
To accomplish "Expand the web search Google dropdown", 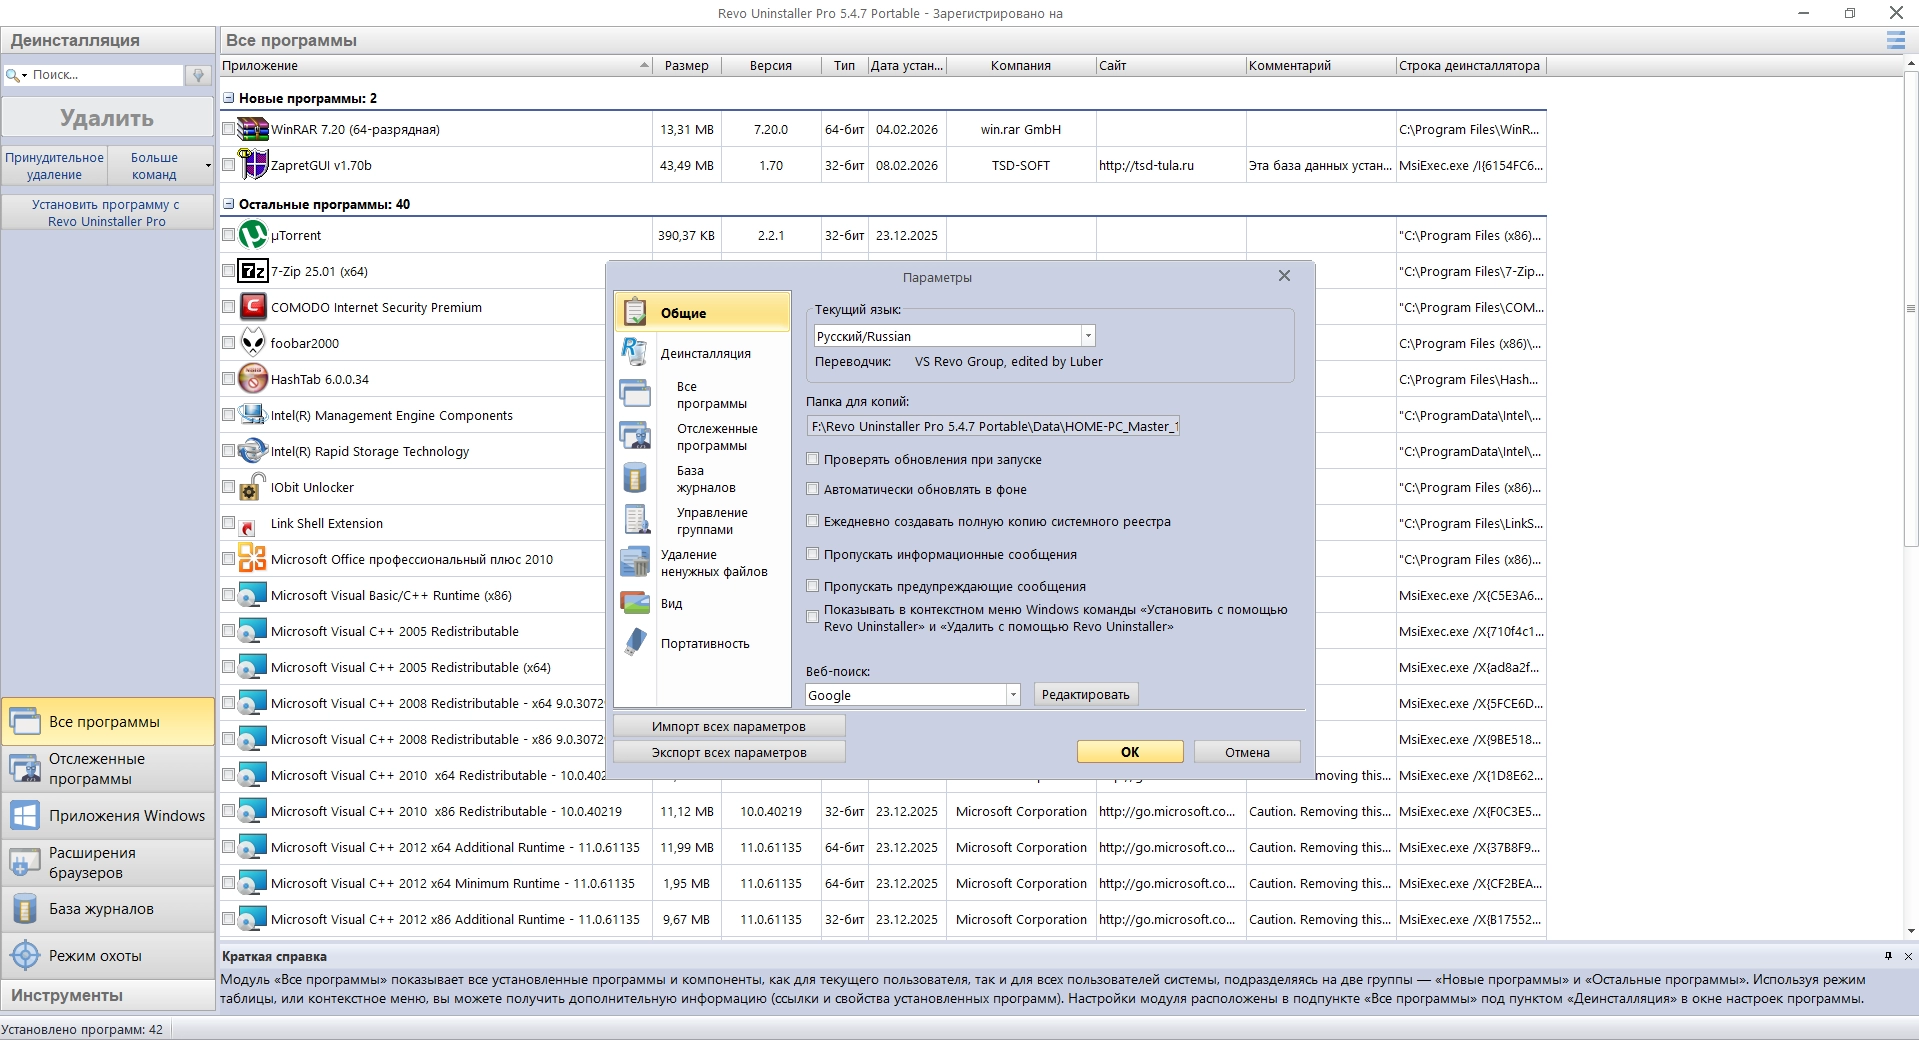I will tap(1012, 695).
